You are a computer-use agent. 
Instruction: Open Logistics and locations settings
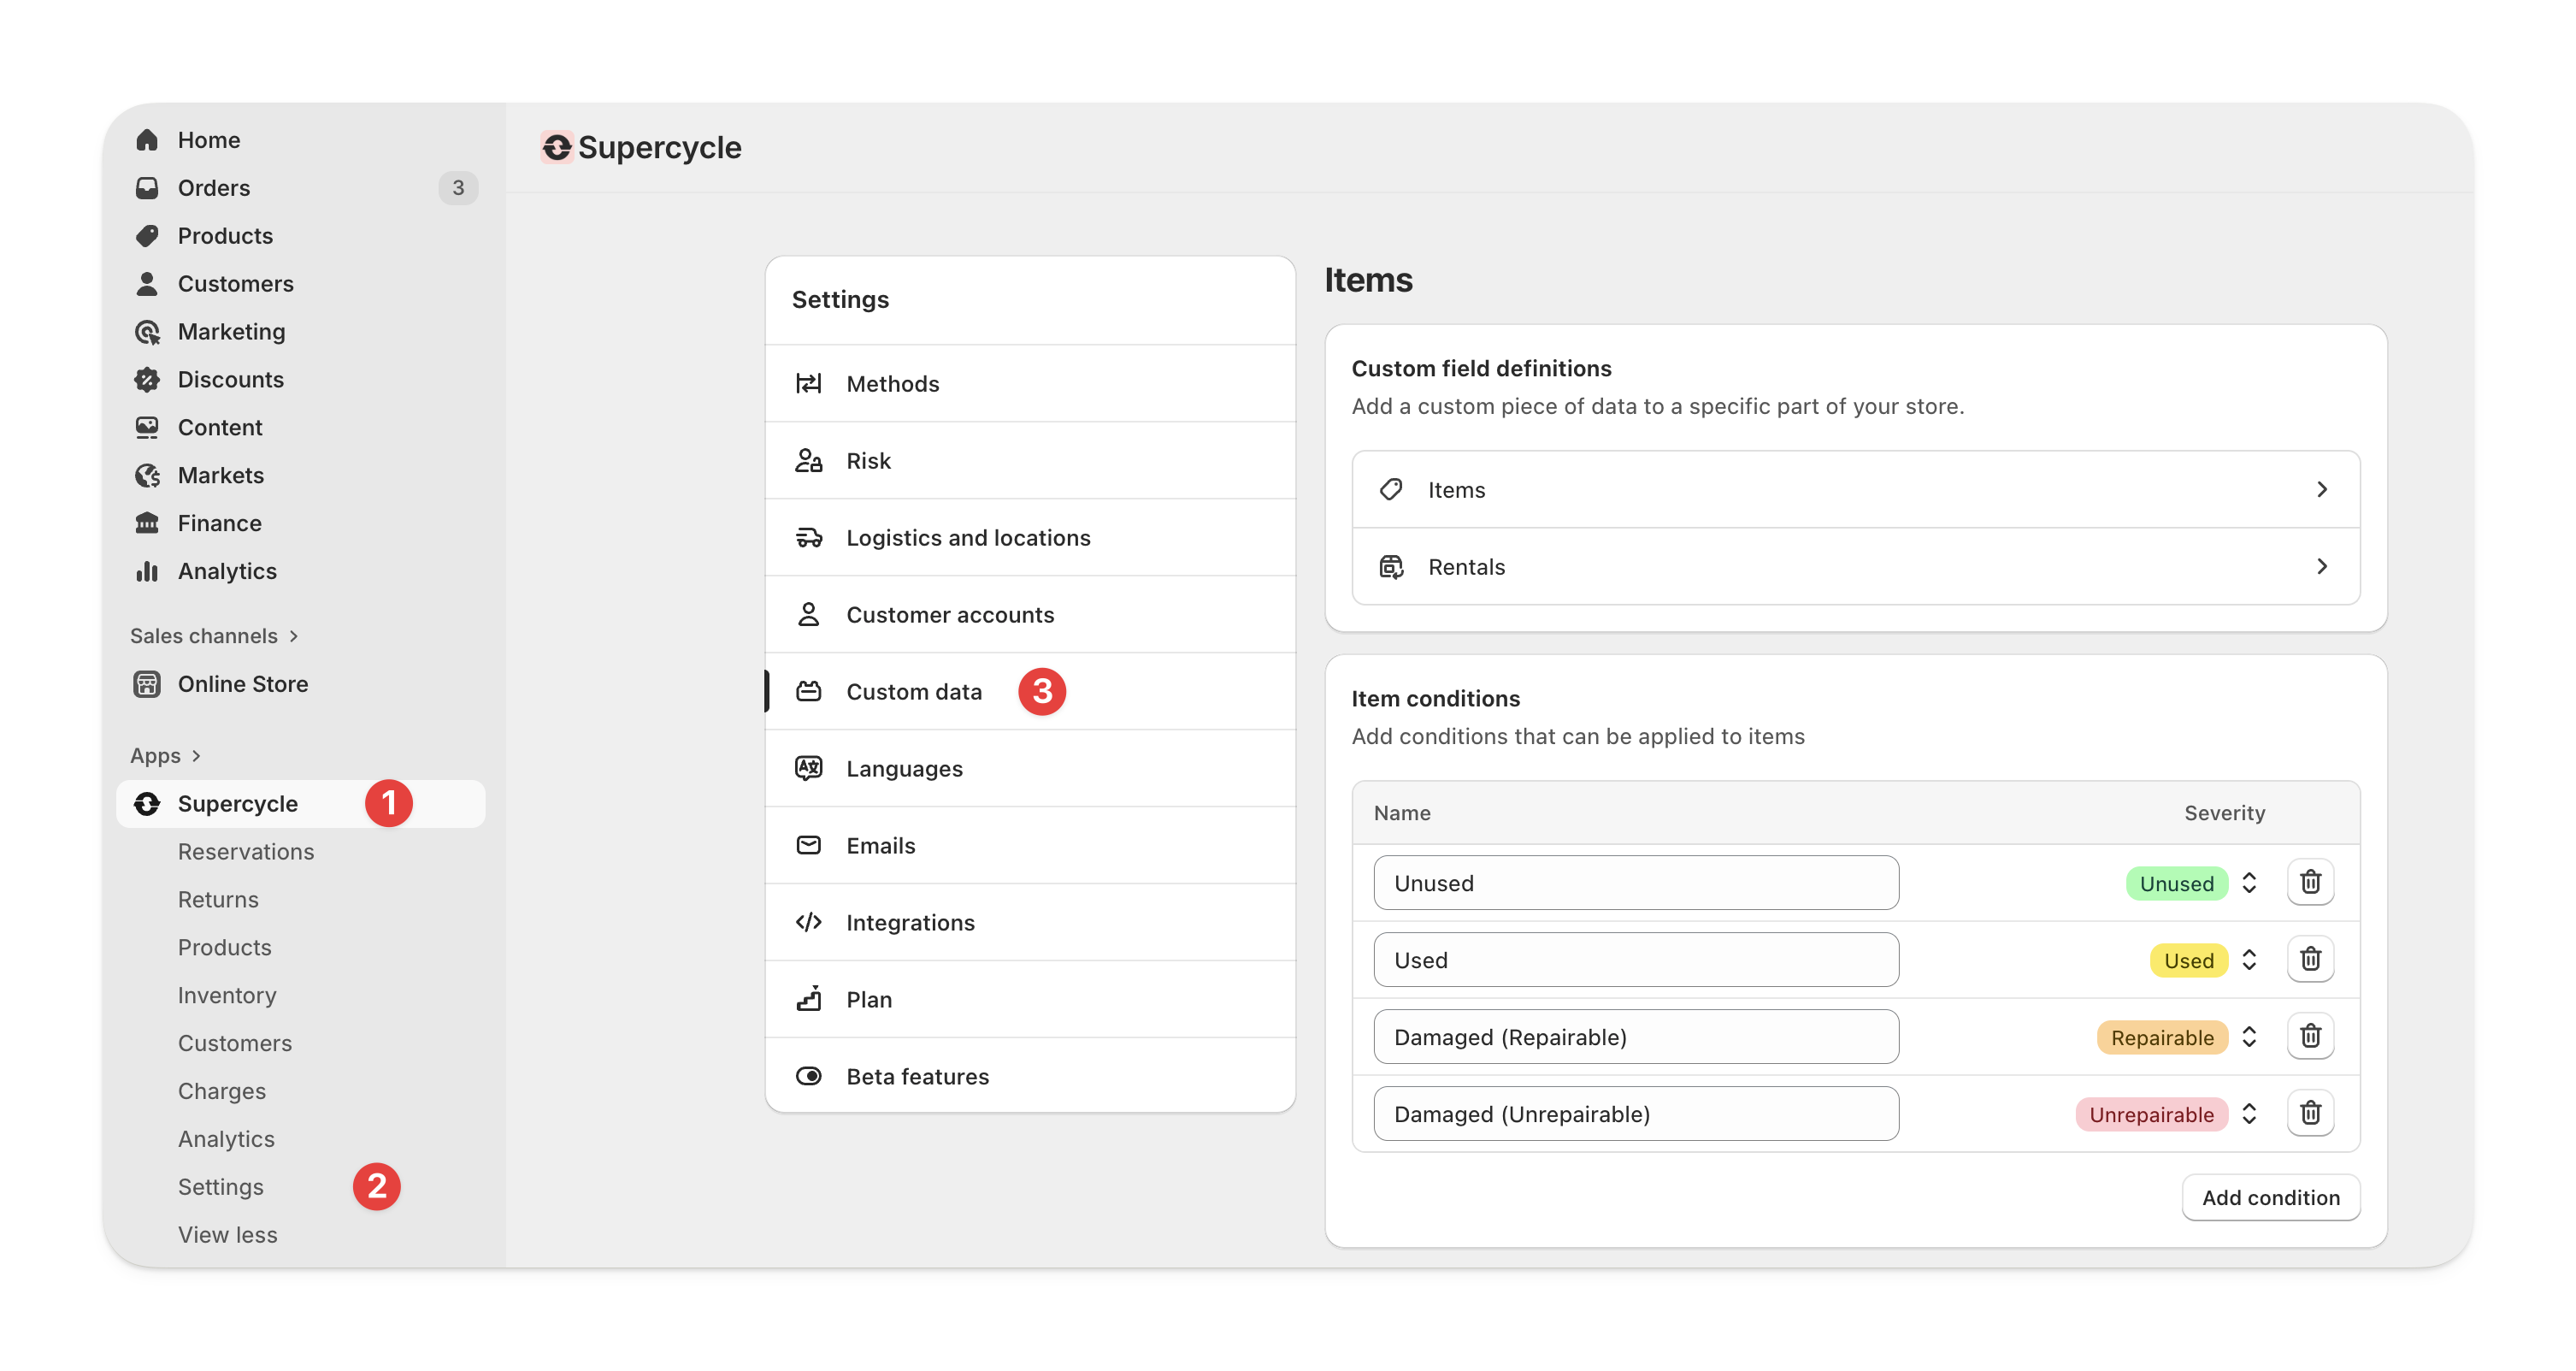(967, 538)
